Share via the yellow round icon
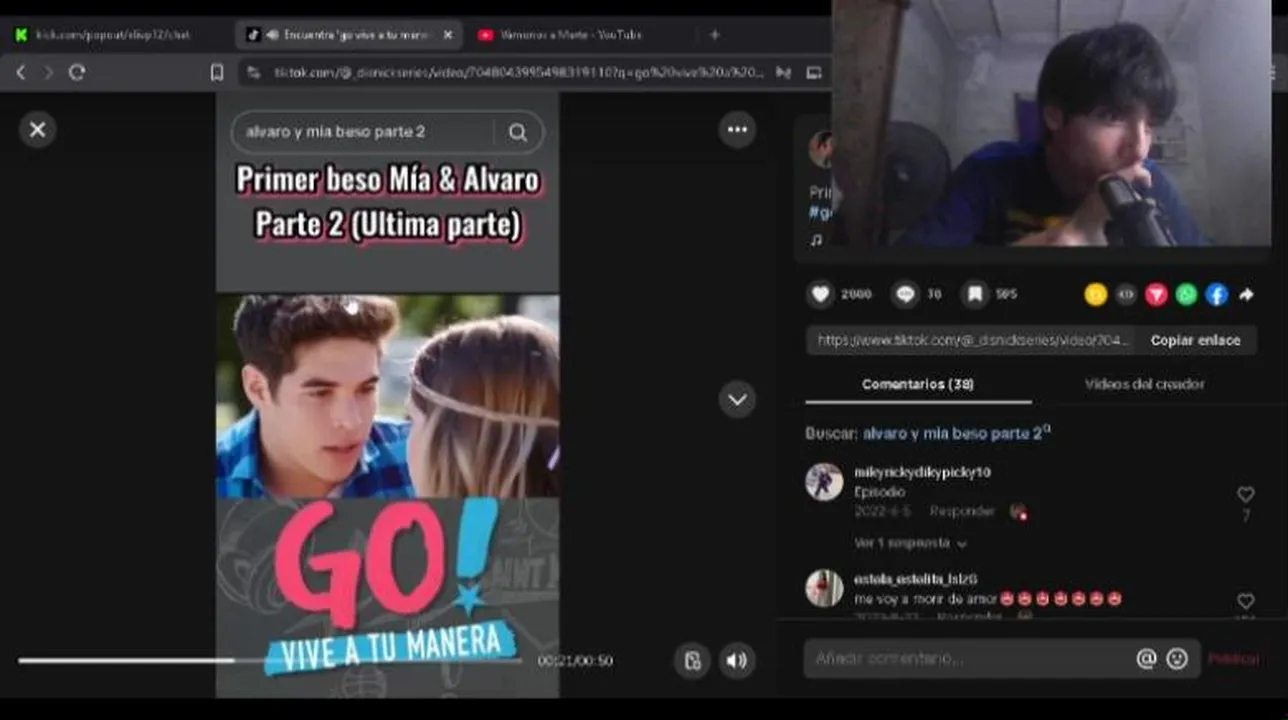This screenshot has width=1288, height=720. tap(1096, 294)
